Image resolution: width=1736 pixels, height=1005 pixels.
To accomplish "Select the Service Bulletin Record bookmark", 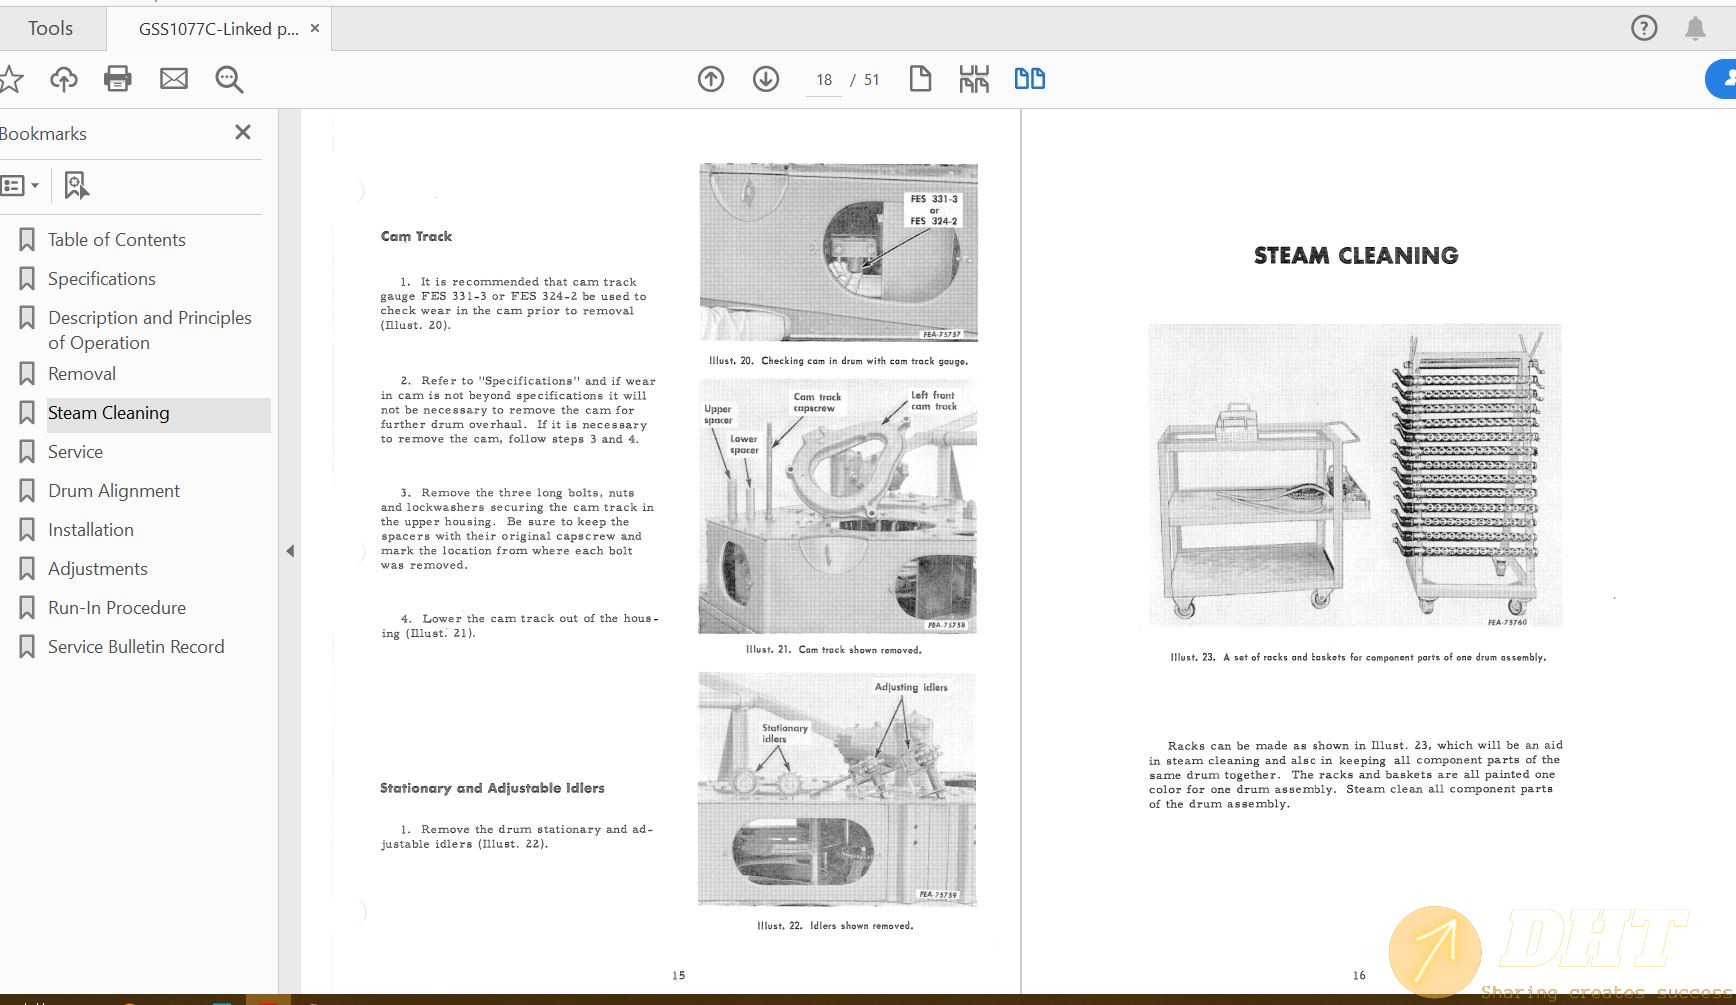I will (135, 646).
